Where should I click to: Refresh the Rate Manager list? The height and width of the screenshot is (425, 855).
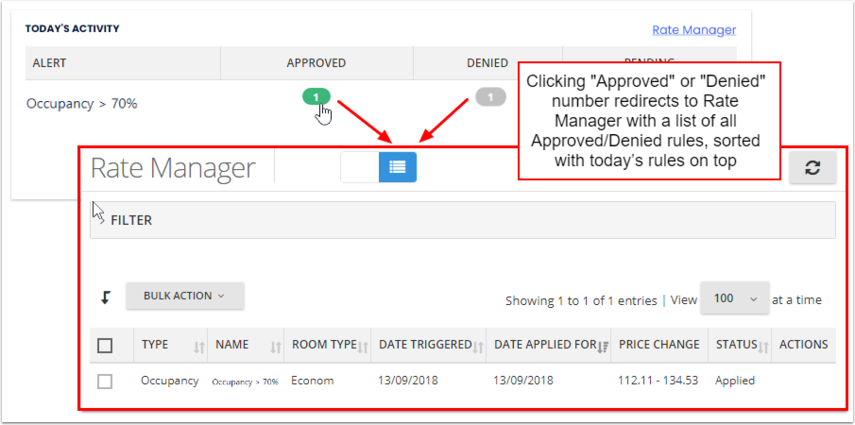(x=812, y=168)
